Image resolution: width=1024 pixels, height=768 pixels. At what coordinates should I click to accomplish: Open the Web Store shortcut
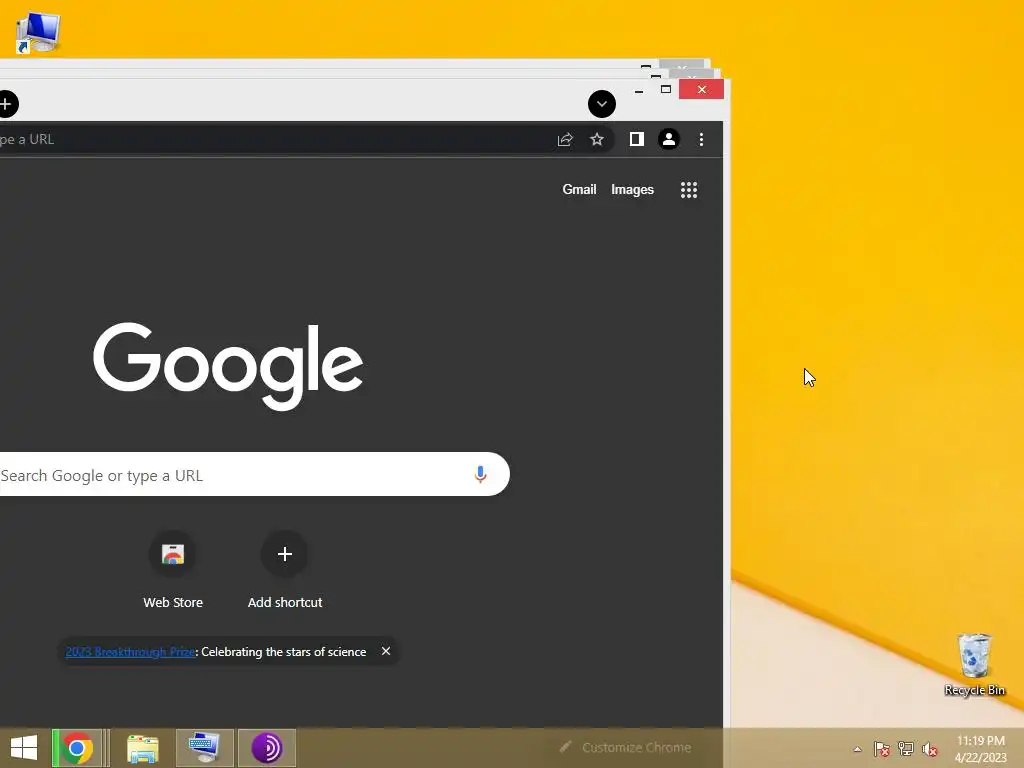coord(173,571)
